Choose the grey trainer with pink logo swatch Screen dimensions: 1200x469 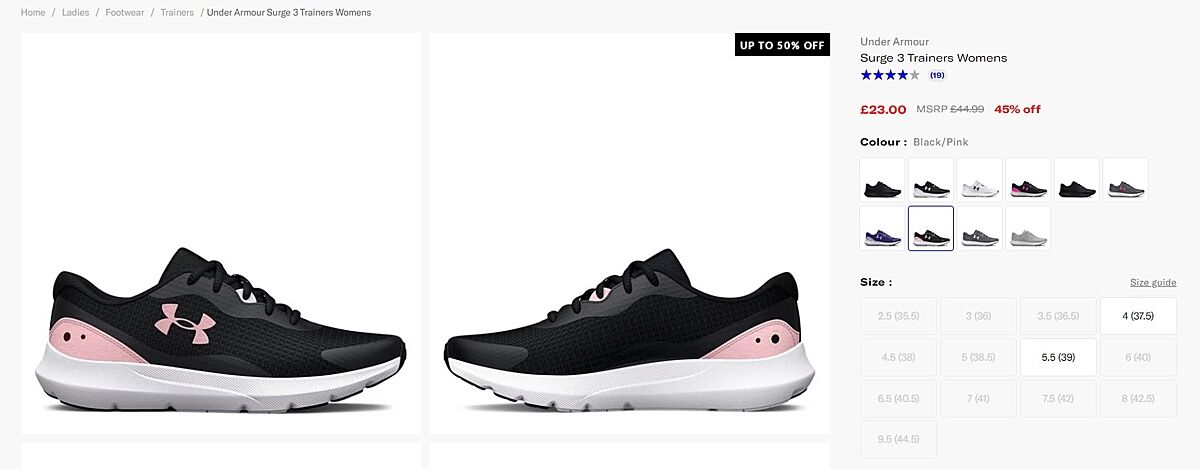(x=1125, y=180)
